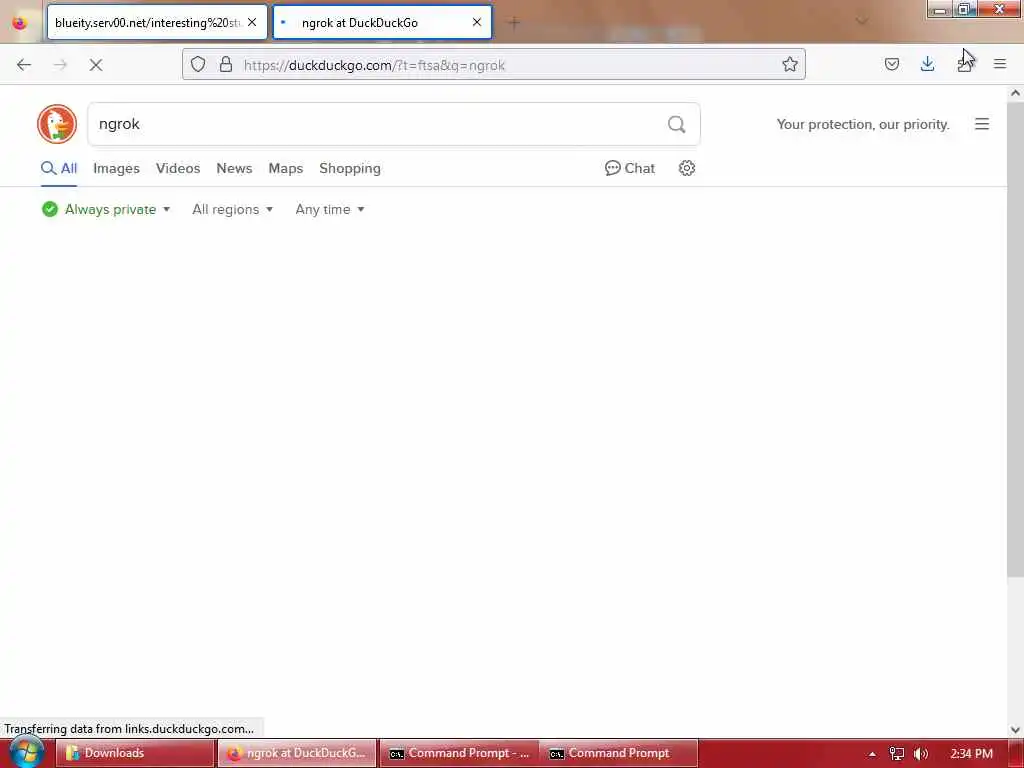Image resolution: width=1024 pixels, height=768 pixels.
Task: Switch to News results
Action: [234, 168]
